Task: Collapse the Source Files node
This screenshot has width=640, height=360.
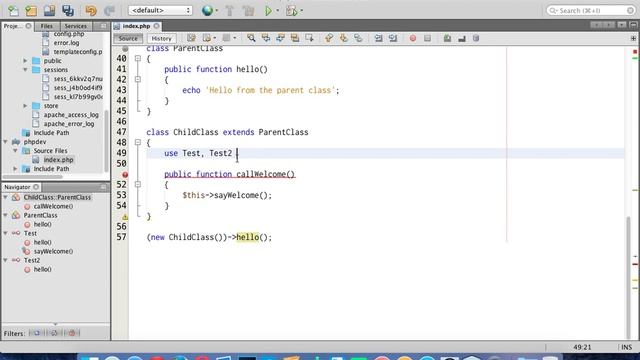Action: 16,151
